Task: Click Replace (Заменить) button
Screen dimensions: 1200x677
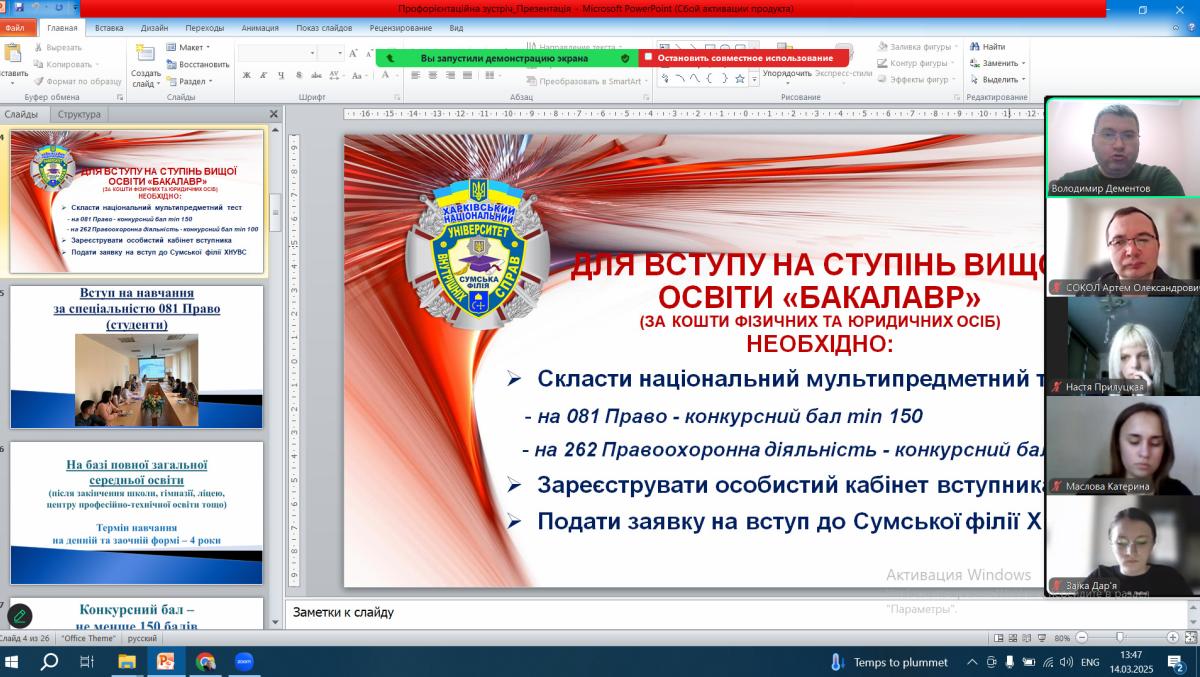Action: tap(997, 62)
